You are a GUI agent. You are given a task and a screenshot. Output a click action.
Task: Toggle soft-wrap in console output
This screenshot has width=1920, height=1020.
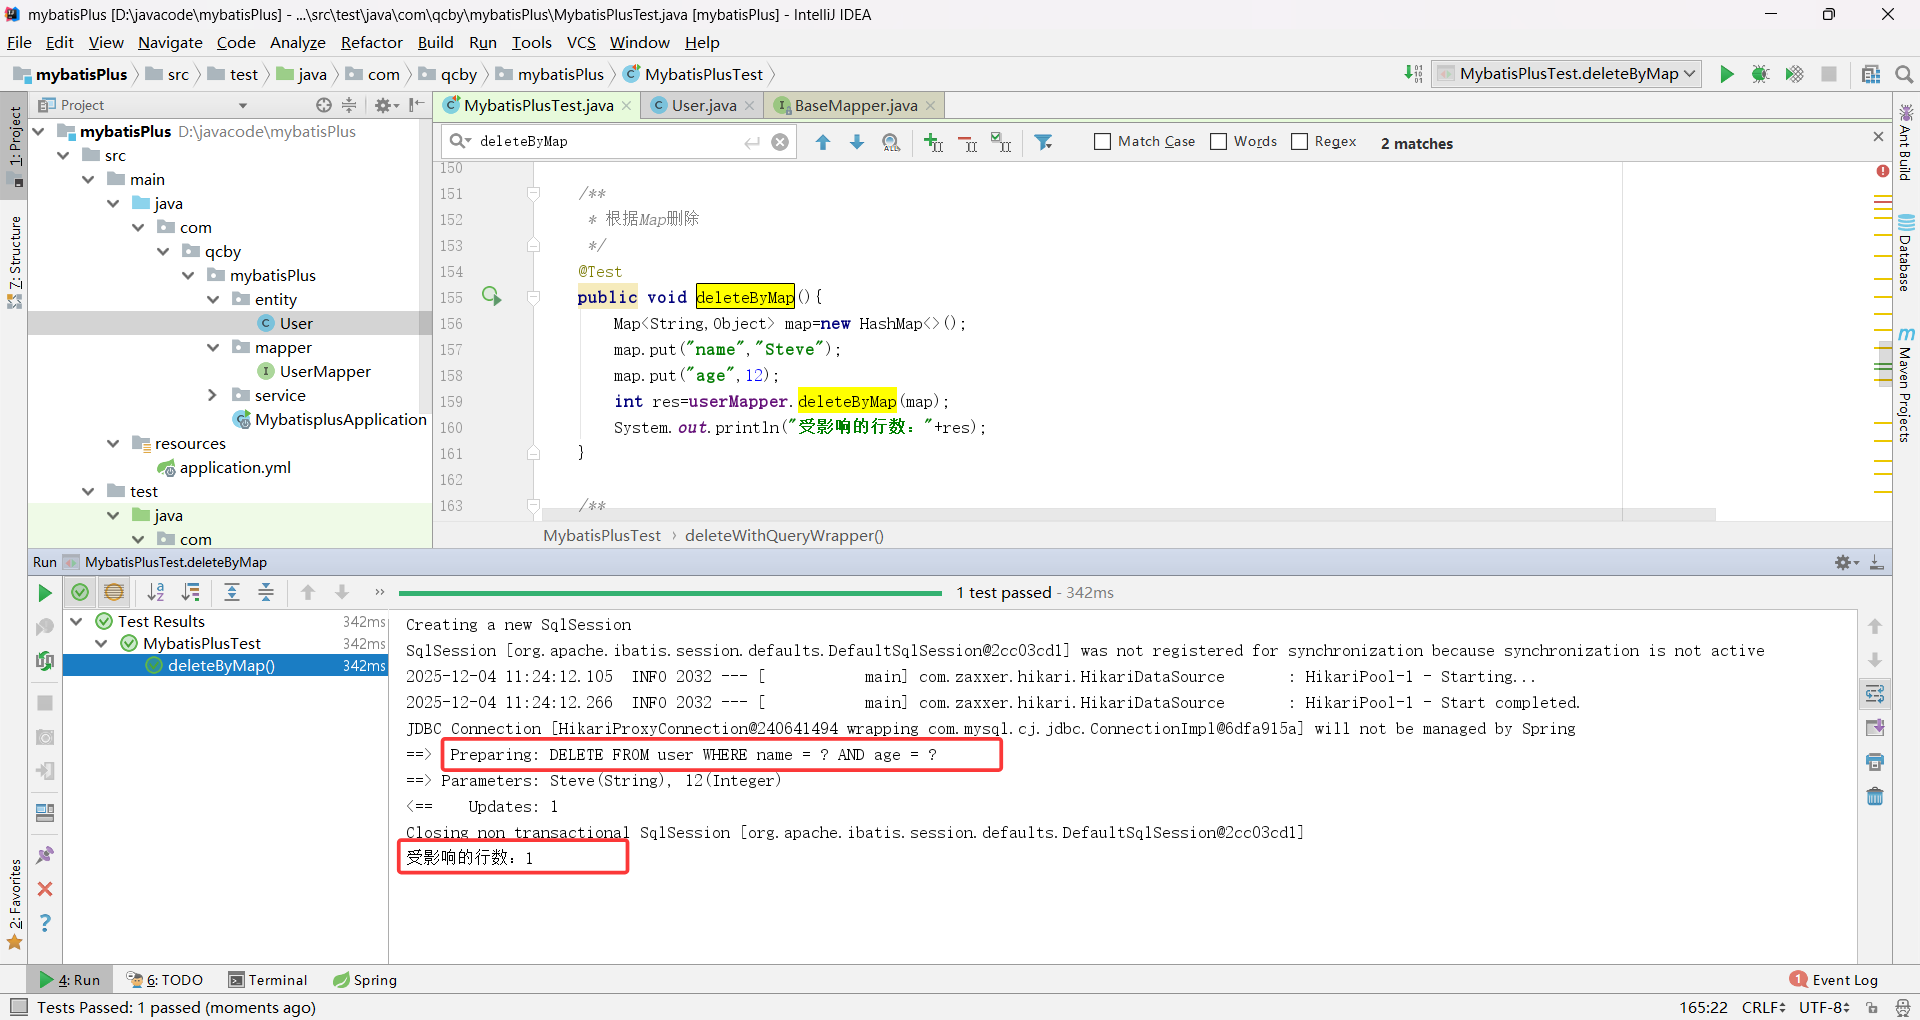(1875, 694)
